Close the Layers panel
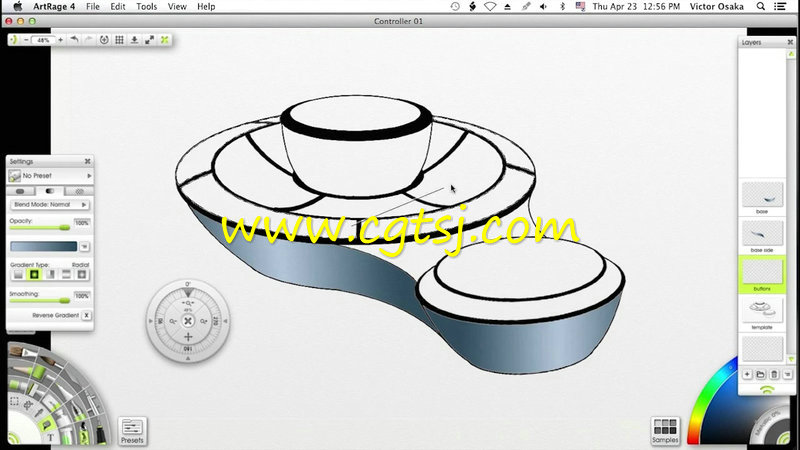Screen dimensions: 800x450 [x=790, y=42]
